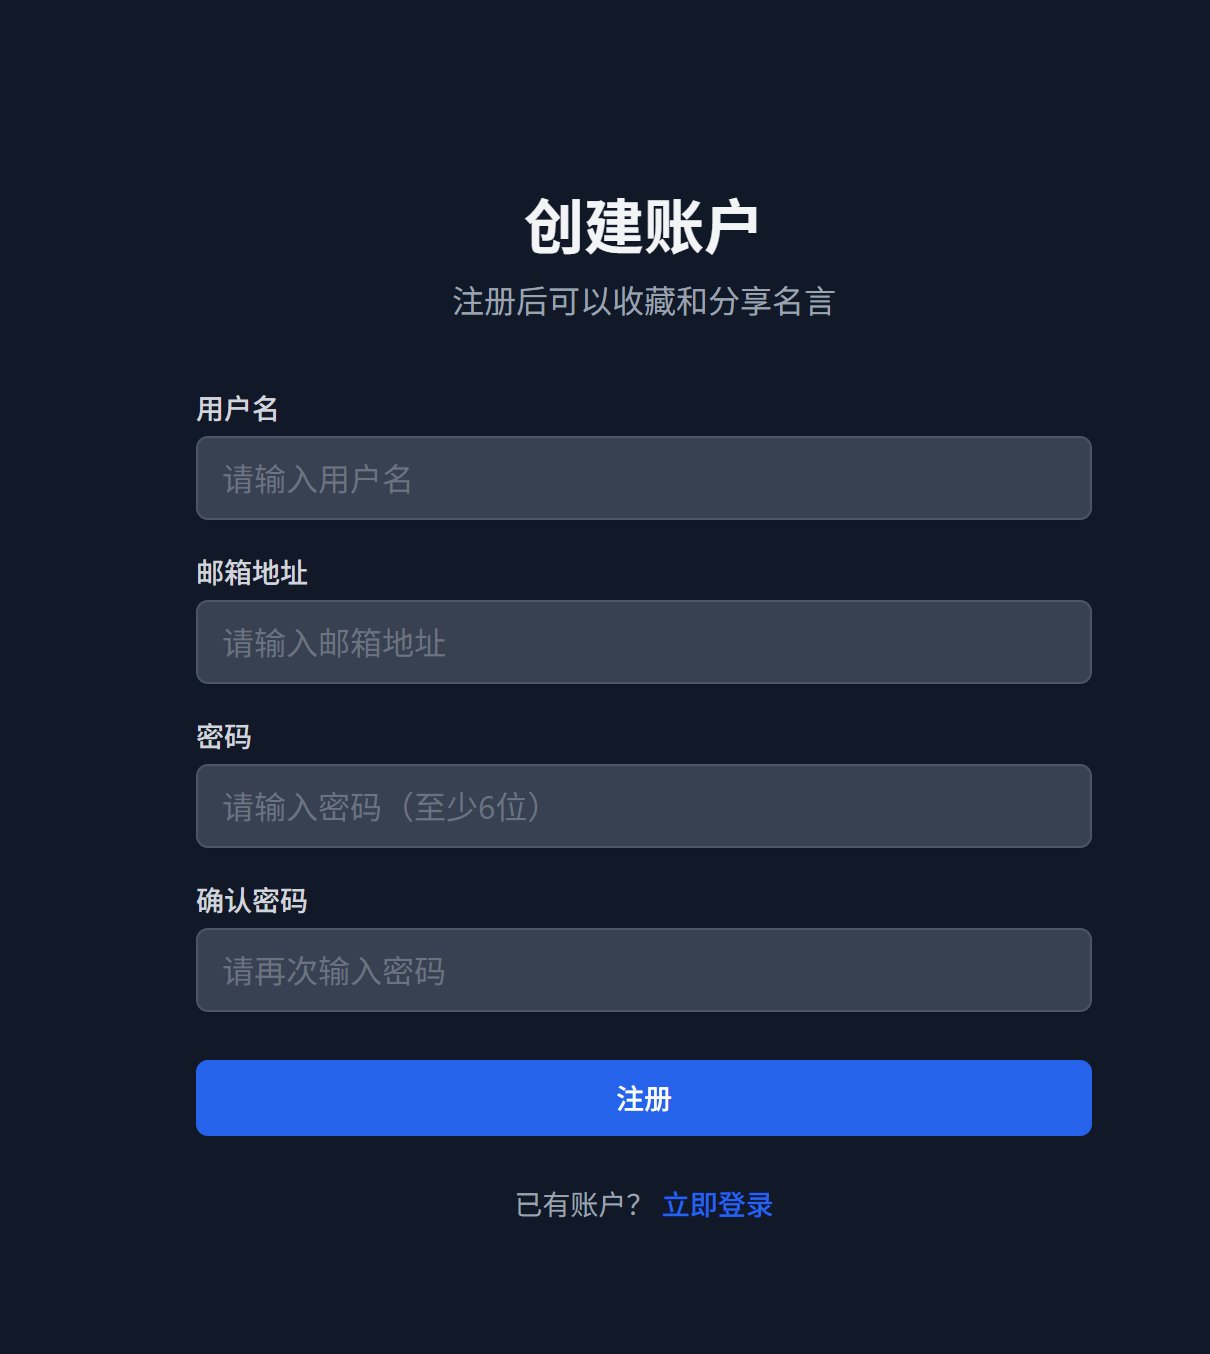Viewport: 1210px width, 1354px height.
Task: Click placeholder text 请再次输入密码
Action: click(x=334, y=971)
